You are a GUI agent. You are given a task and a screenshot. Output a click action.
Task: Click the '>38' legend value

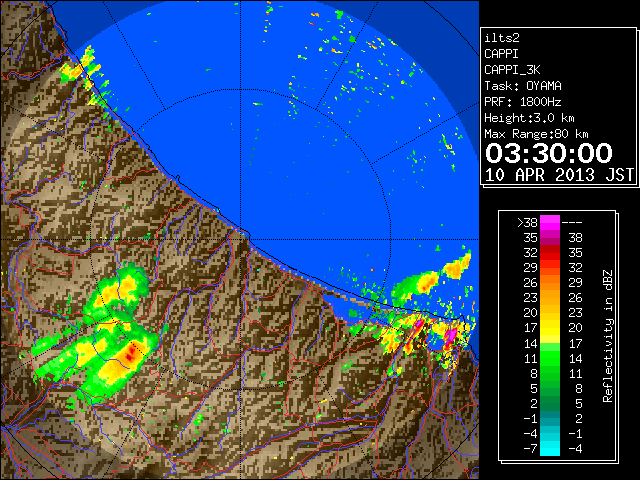527,222
